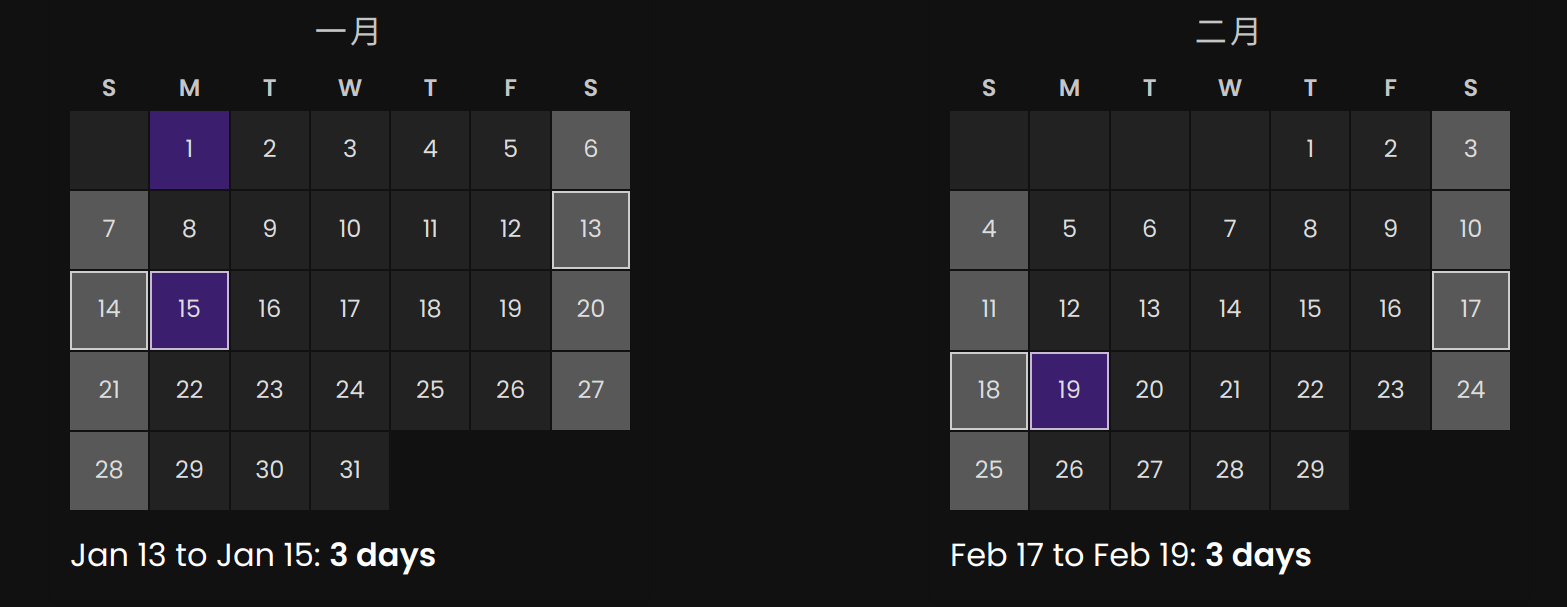The image size is (1567, 607).
Task: Choose Sunday January 14 outlined cell
Action: (109, 310)
